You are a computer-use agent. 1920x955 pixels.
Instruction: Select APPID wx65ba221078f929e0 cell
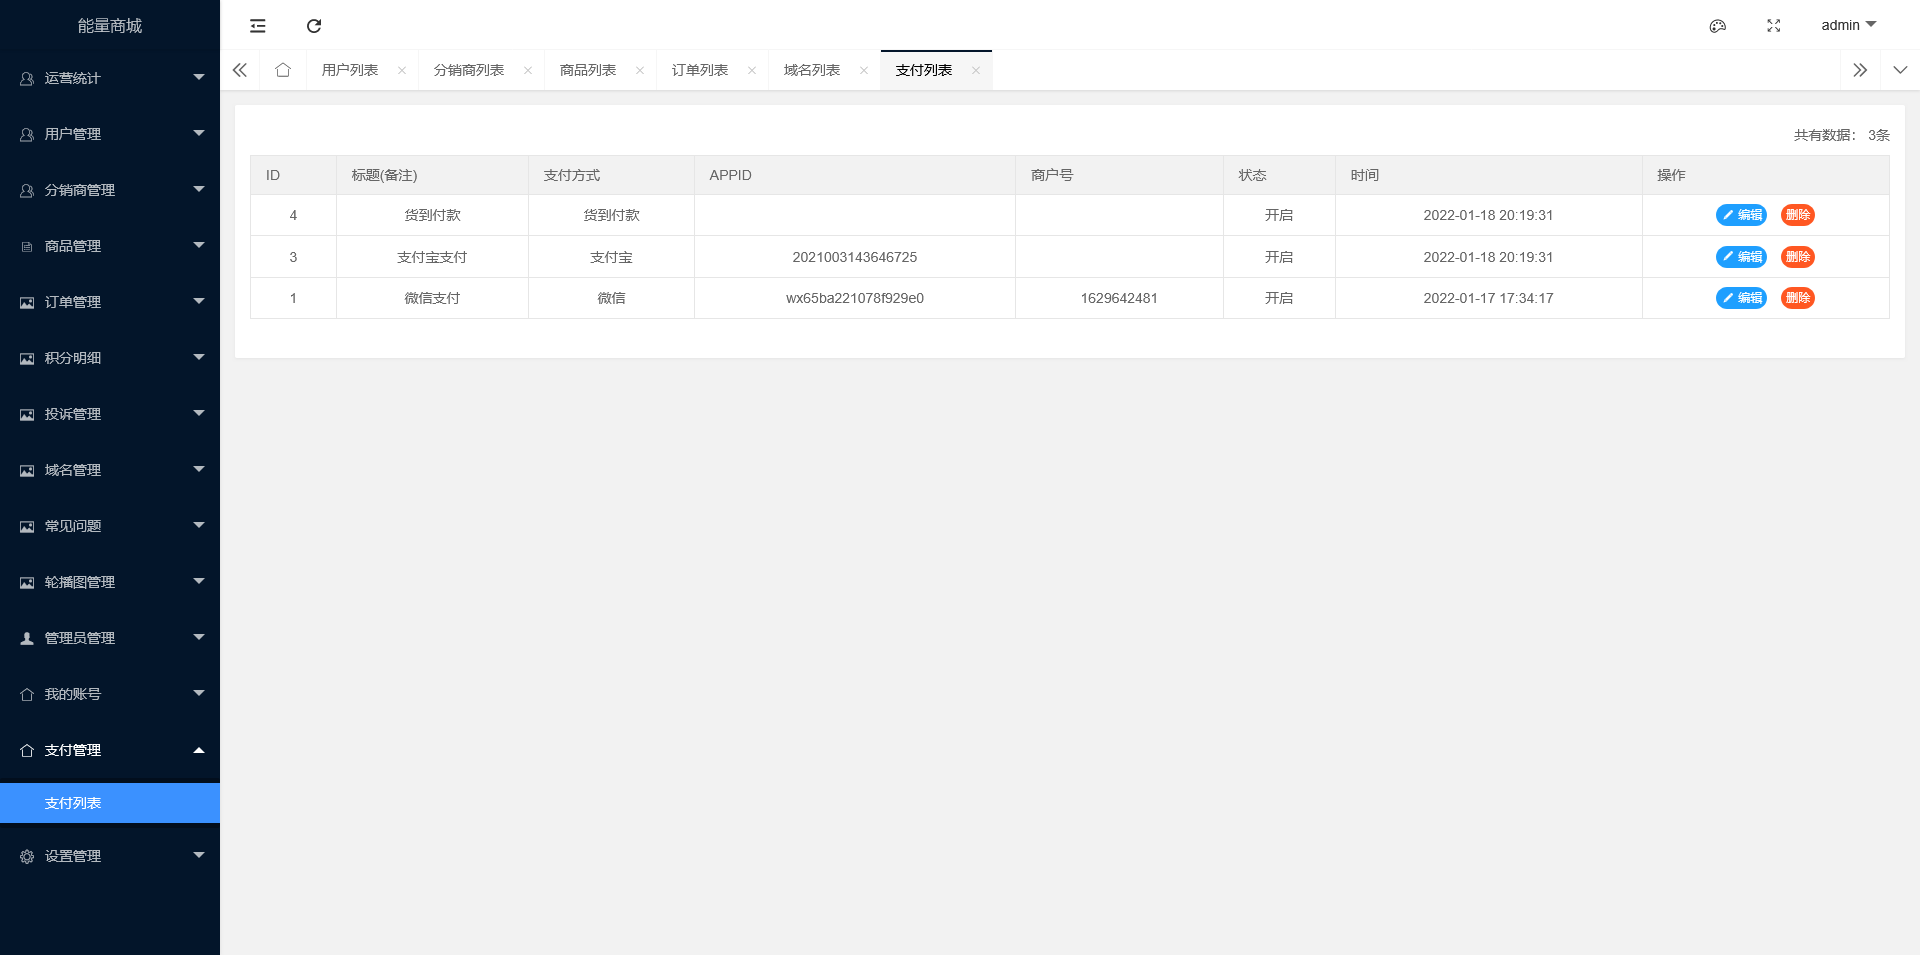(855, 298)
